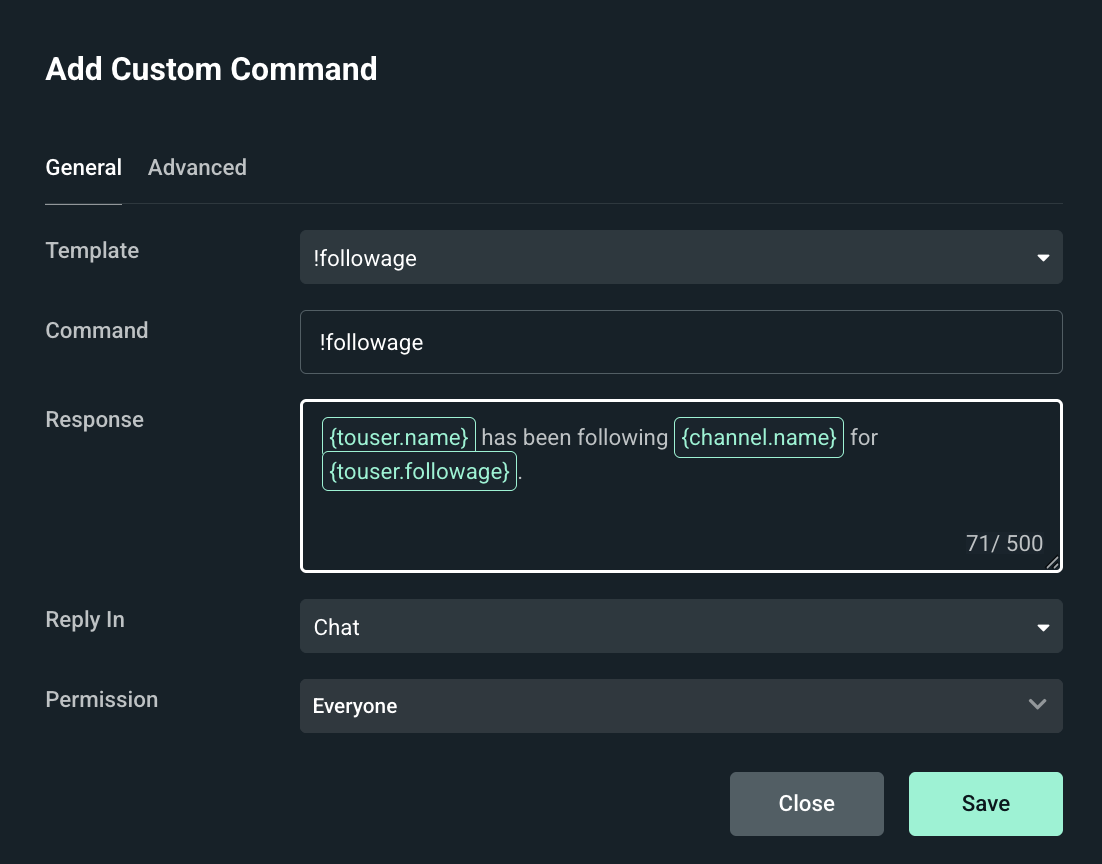Screen dimensions: 1102x864
Task: Select the General tab
Action: pyautogui.click(x=84, y=167)
